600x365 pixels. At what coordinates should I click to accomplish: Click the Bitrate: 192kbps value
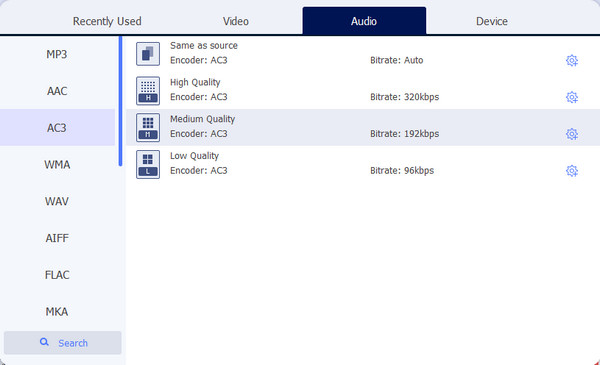coord(404,134)
